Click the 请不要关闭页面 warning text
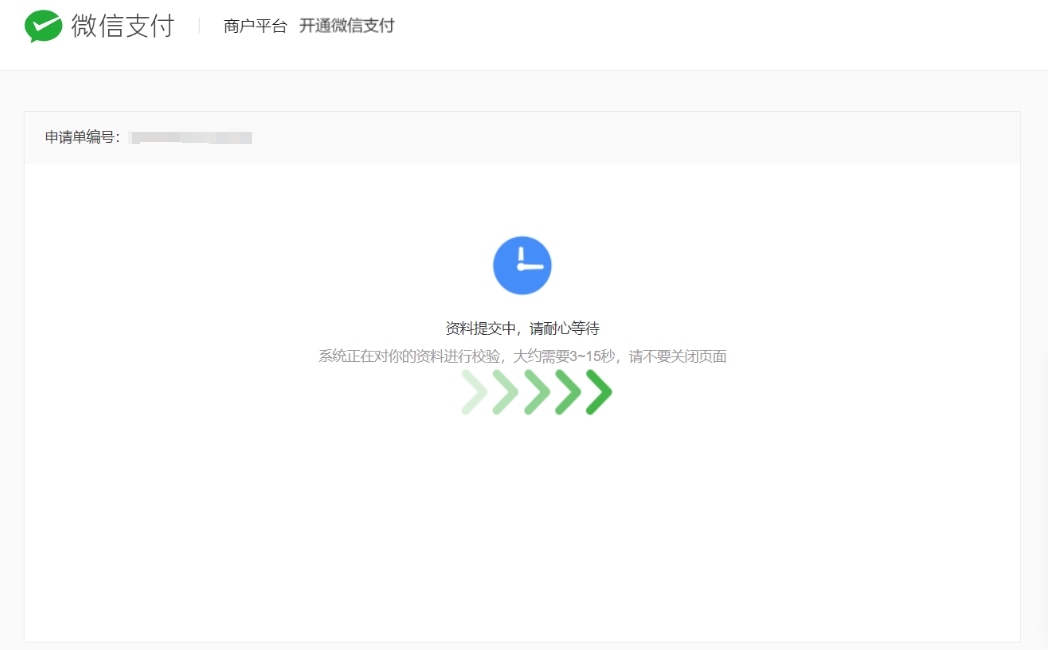 678,356
